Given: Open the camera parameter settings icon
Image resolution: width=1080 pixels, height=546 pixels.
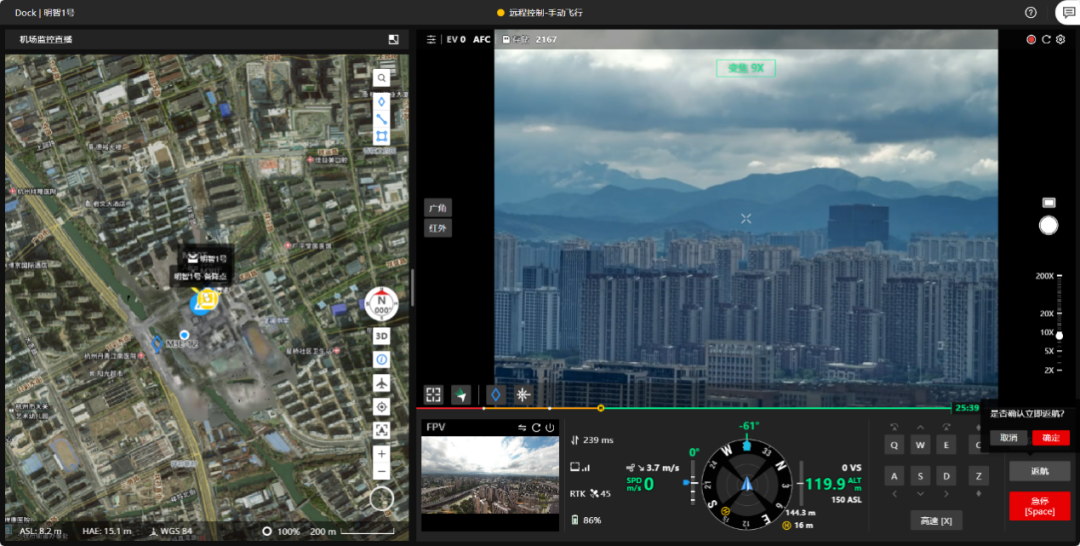Looking at the screenshot, I should (431, 39).
